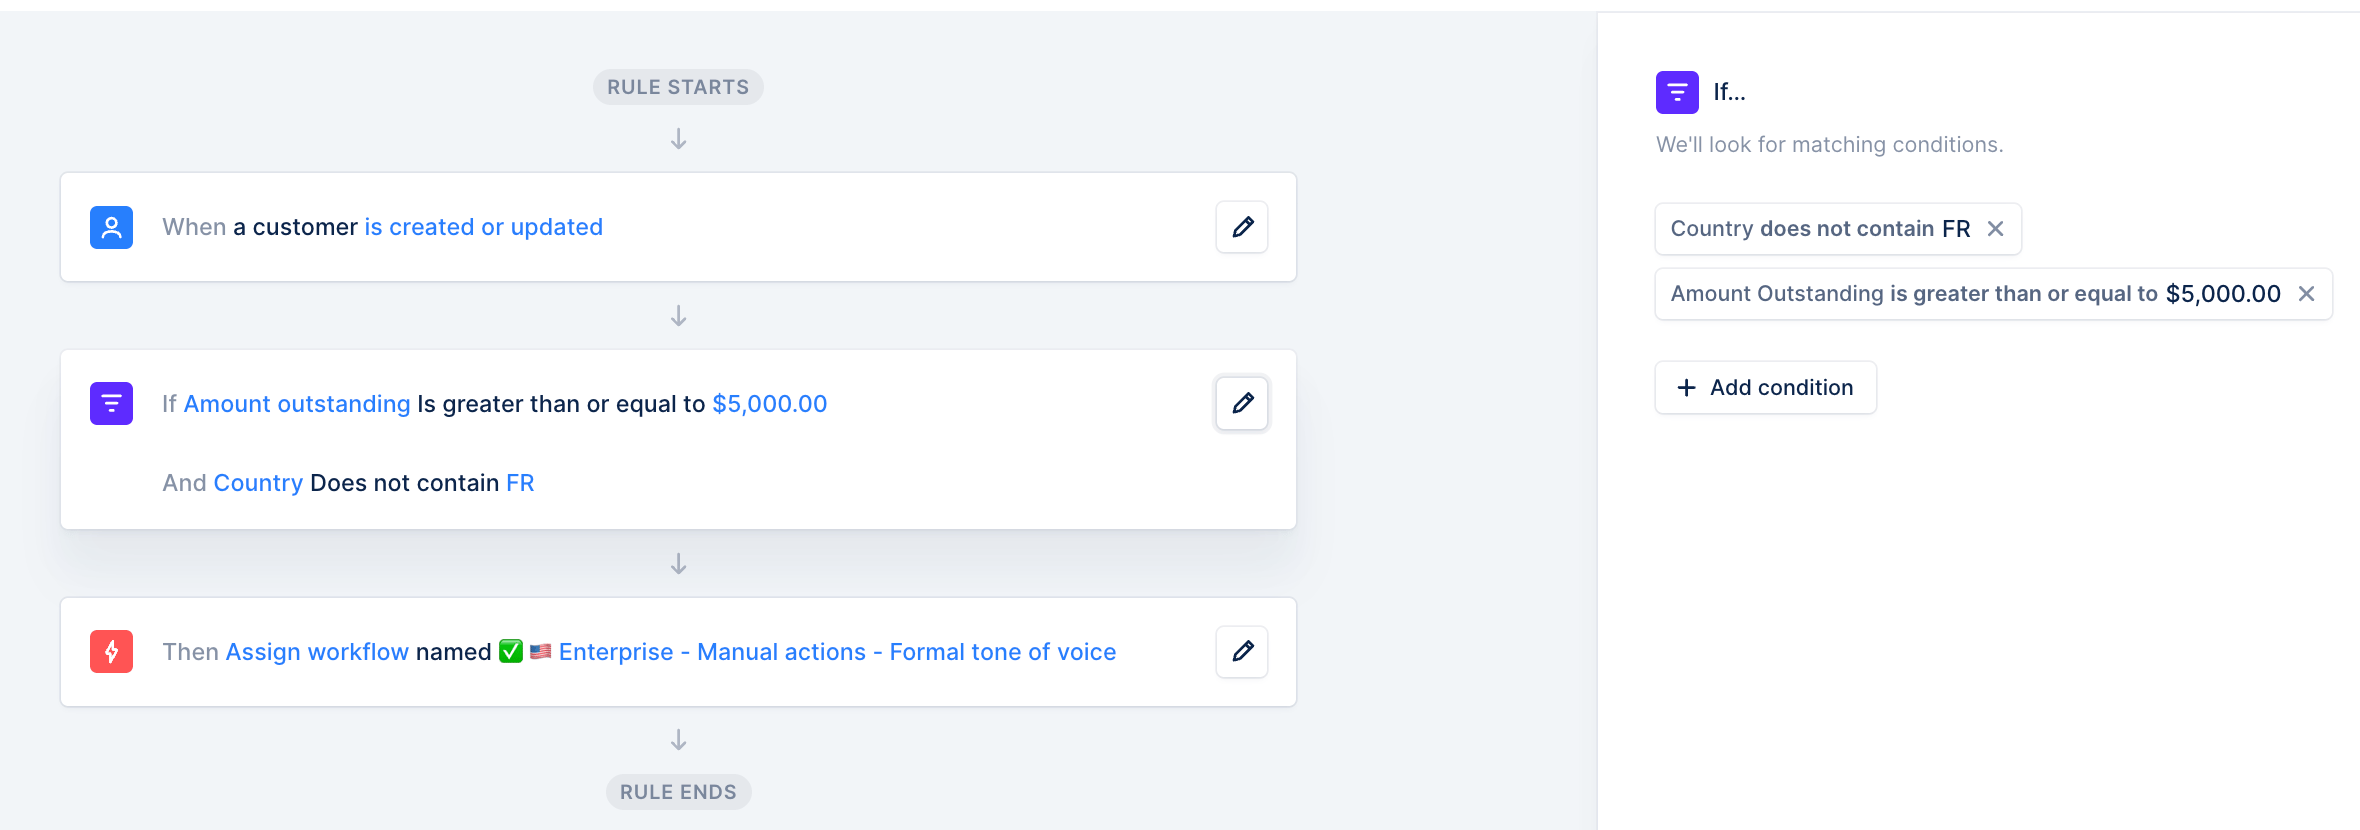Click the Assign workflow link

click(317, 652)
